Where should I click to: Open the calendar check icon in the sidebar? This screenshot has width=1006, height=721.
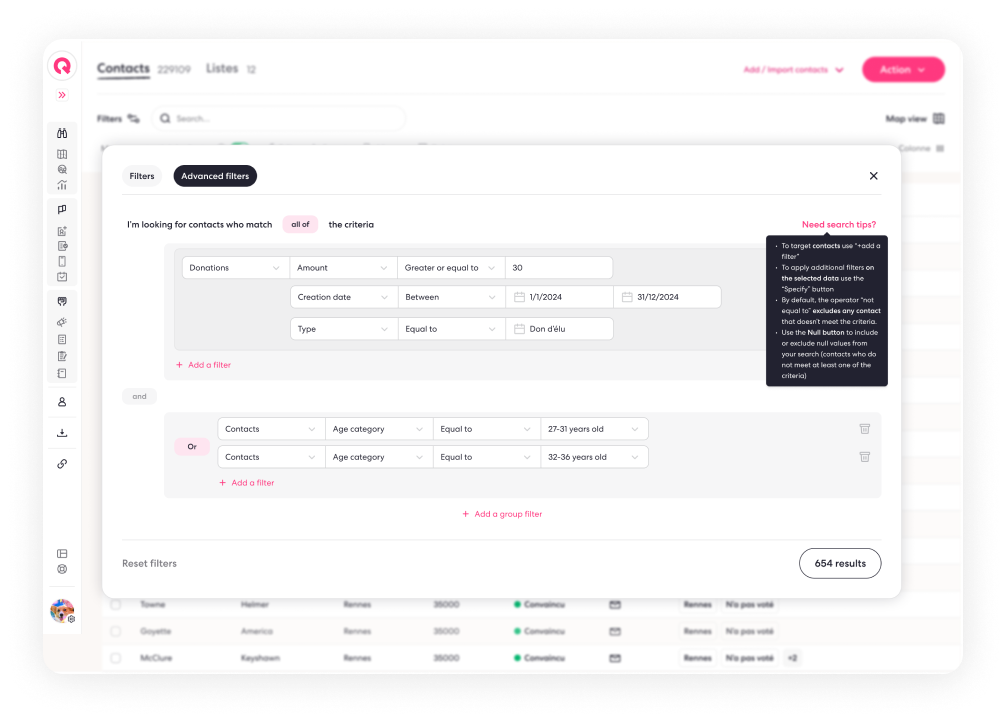tap(62, 277)
